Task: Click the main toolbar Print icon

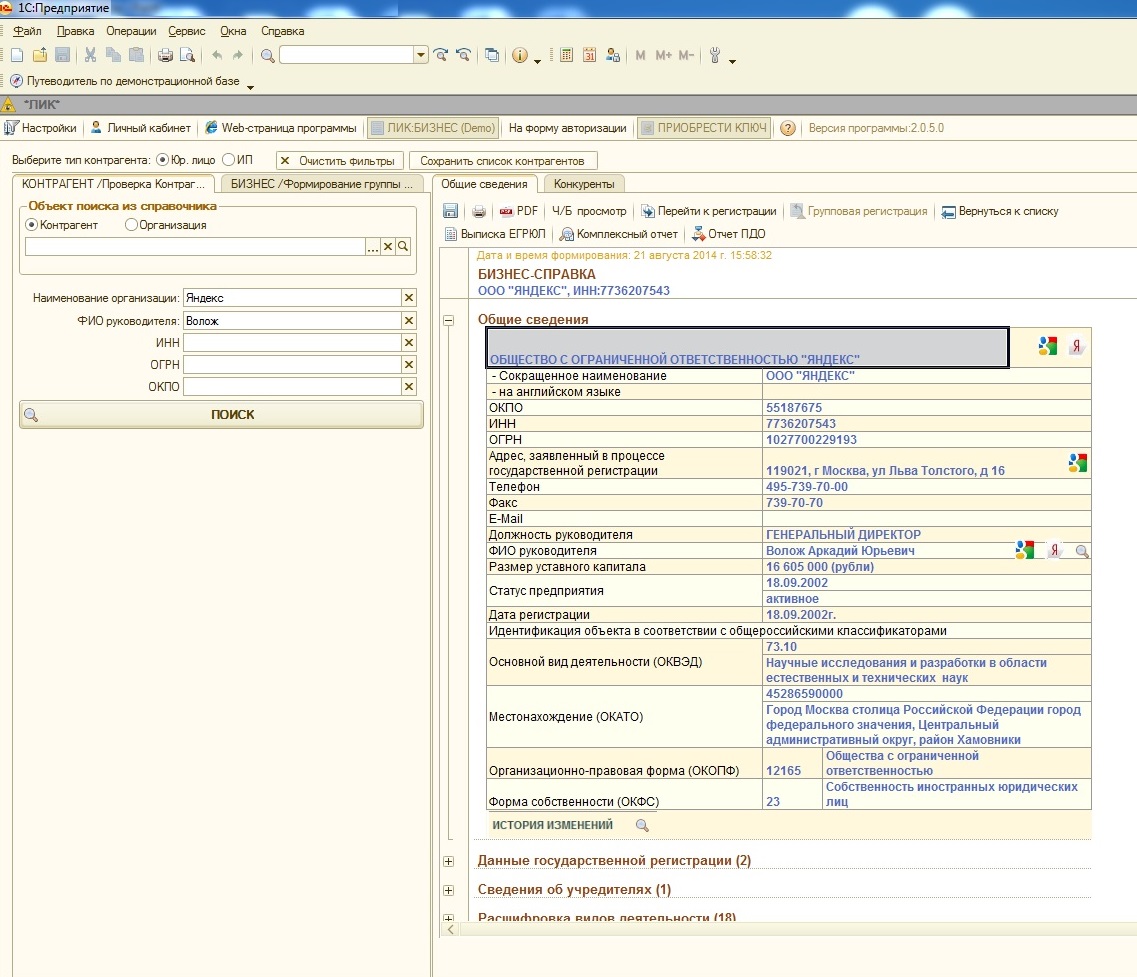Action: click(x=165, y=55)
